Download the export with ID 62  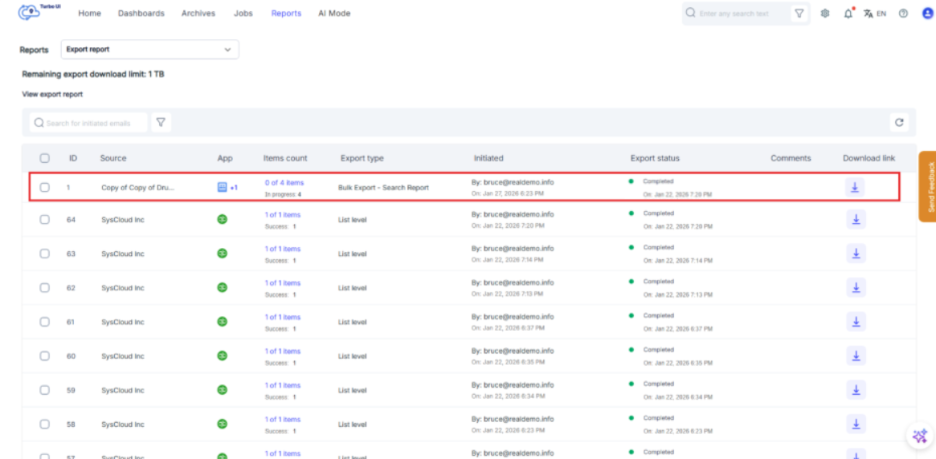pyautogui.click(x=856, y=287)
